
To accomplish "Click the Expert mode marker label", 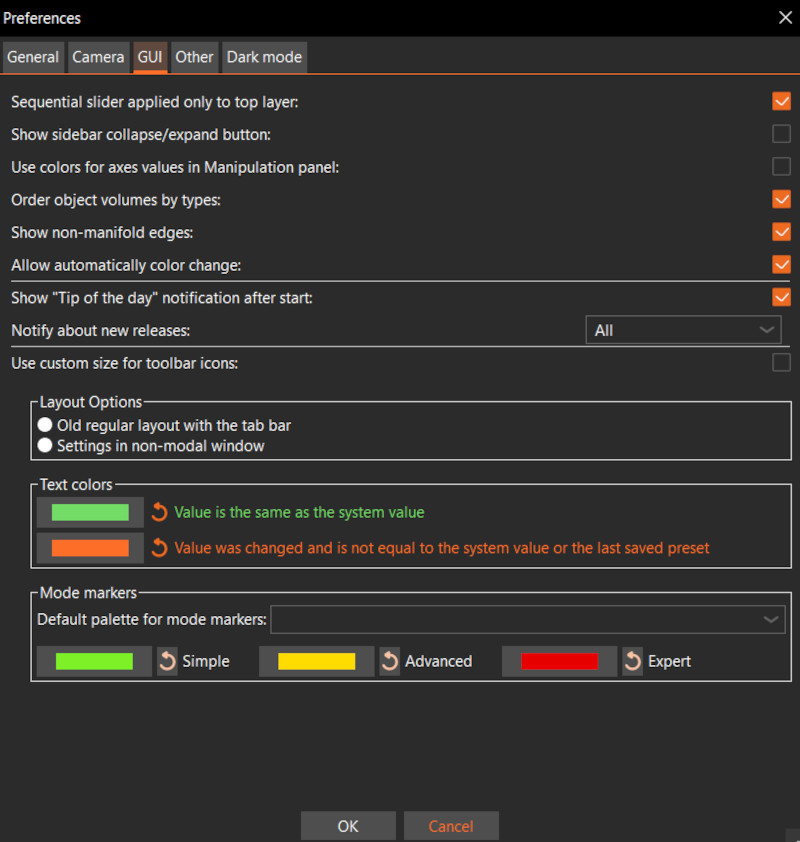I will pyautogui.click(x=670, y=661).
